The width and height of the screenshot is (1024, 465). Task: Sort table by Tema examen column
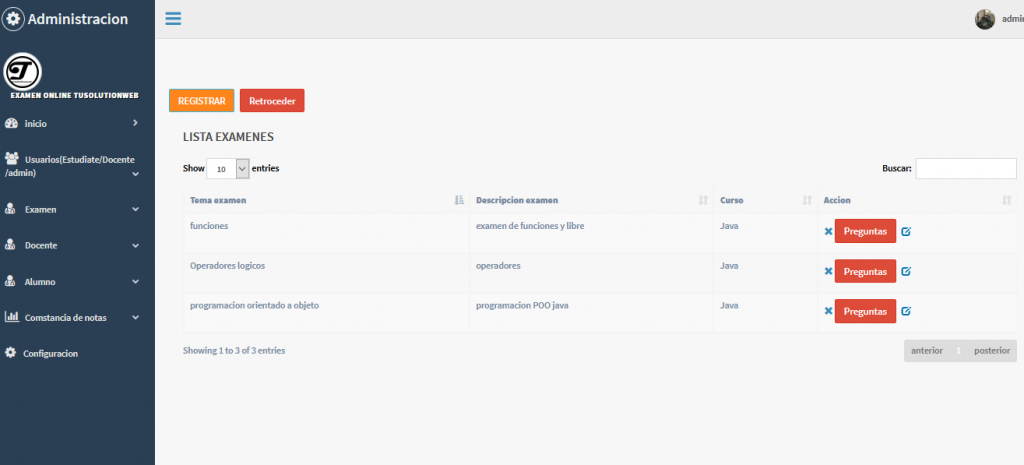click(320, 200)
